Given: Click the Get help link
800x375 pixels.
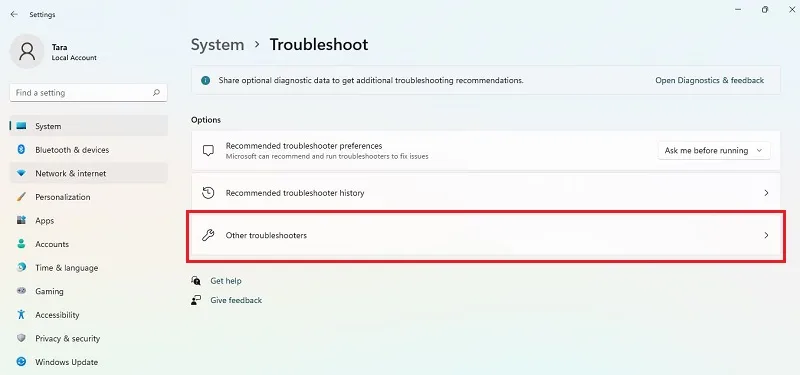Looking at the screenshot, I should tap(226, 281).
